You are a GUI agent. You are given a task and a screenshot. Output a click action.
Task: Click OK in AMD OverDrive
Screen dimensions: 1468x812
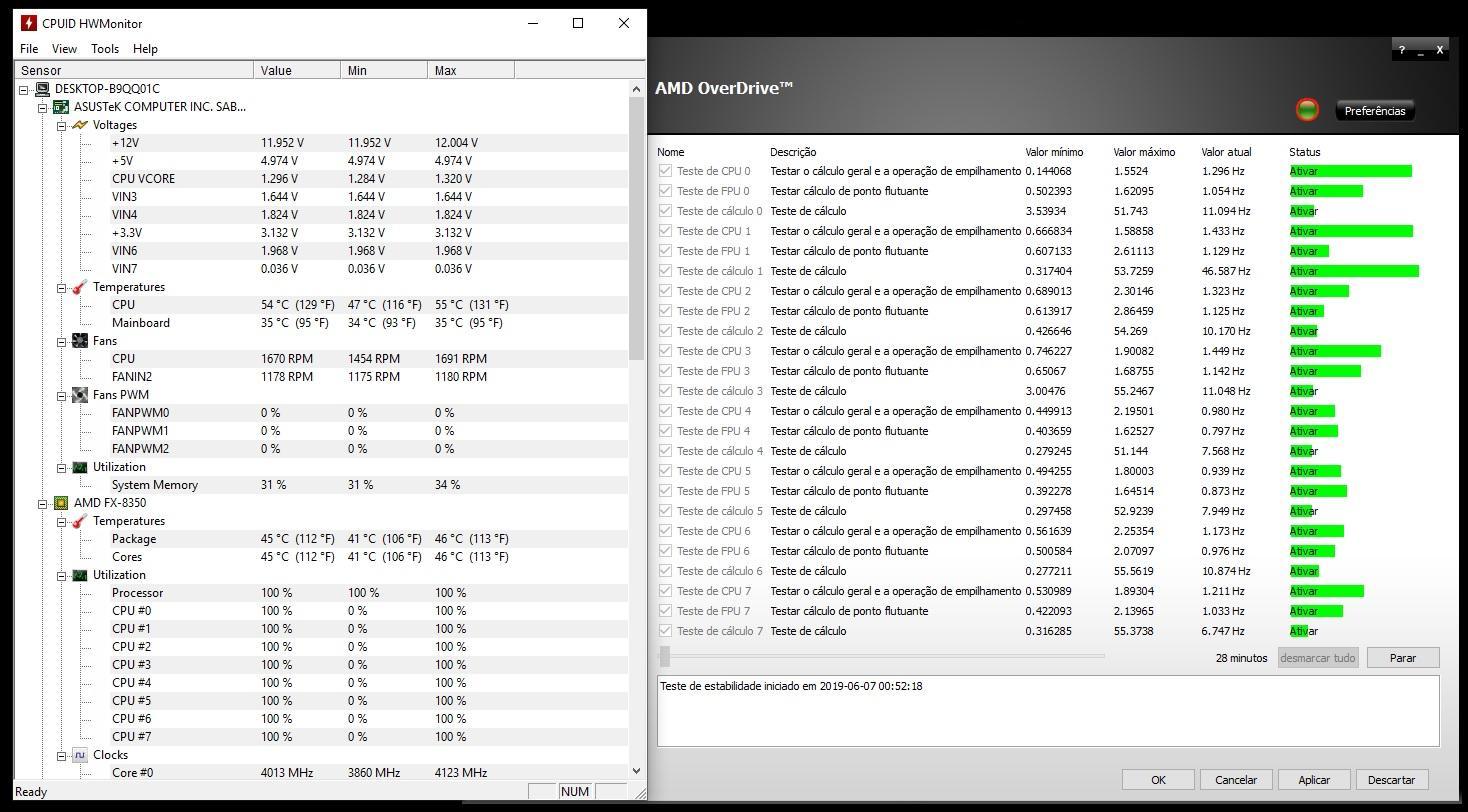[x=1158, y=780]
